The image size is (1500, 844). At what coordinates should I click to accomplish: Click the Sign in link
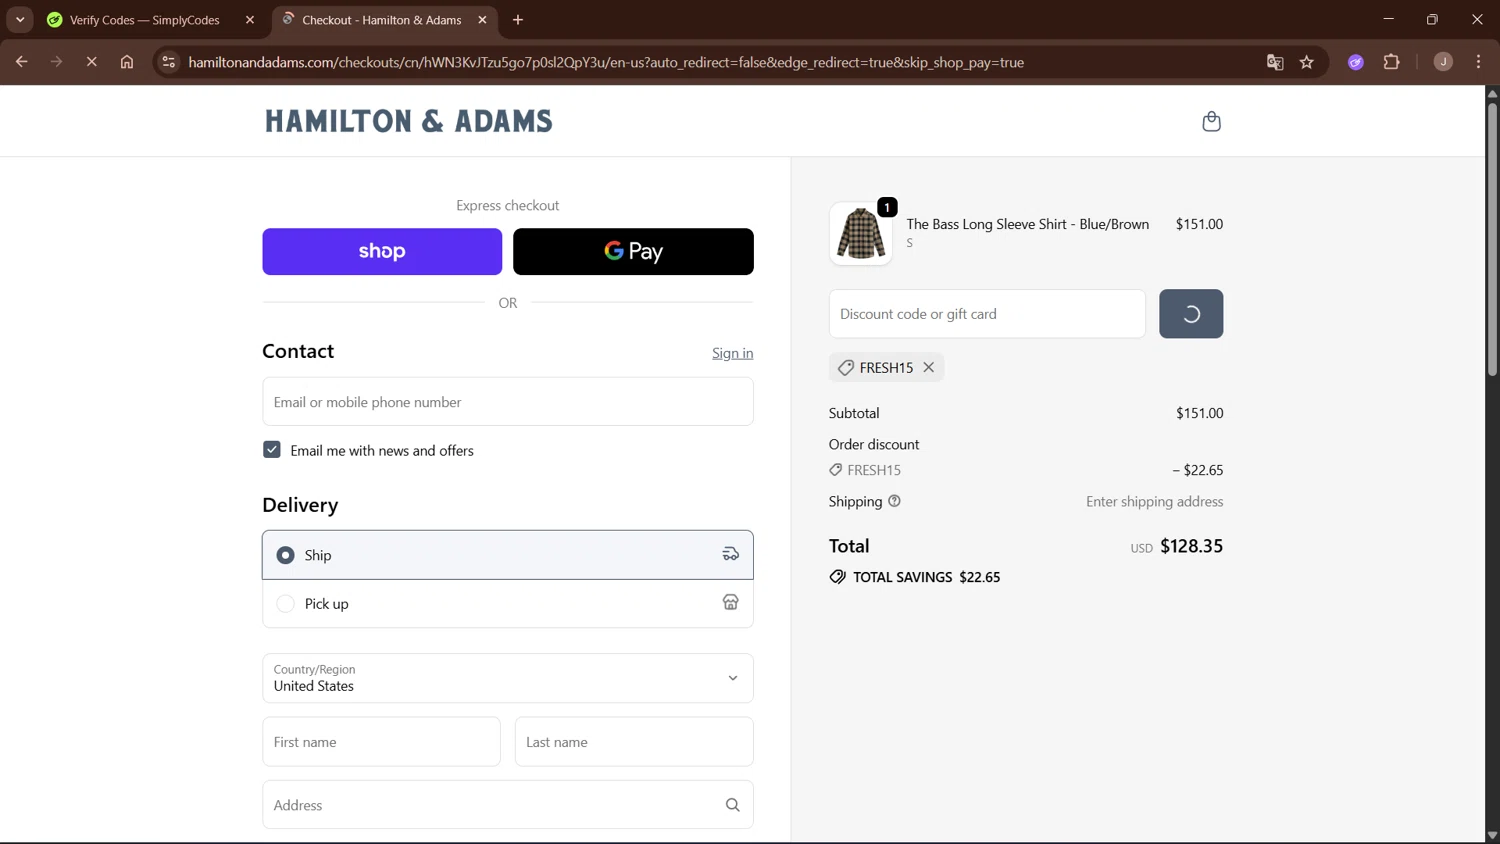click(x=733, y=353)
